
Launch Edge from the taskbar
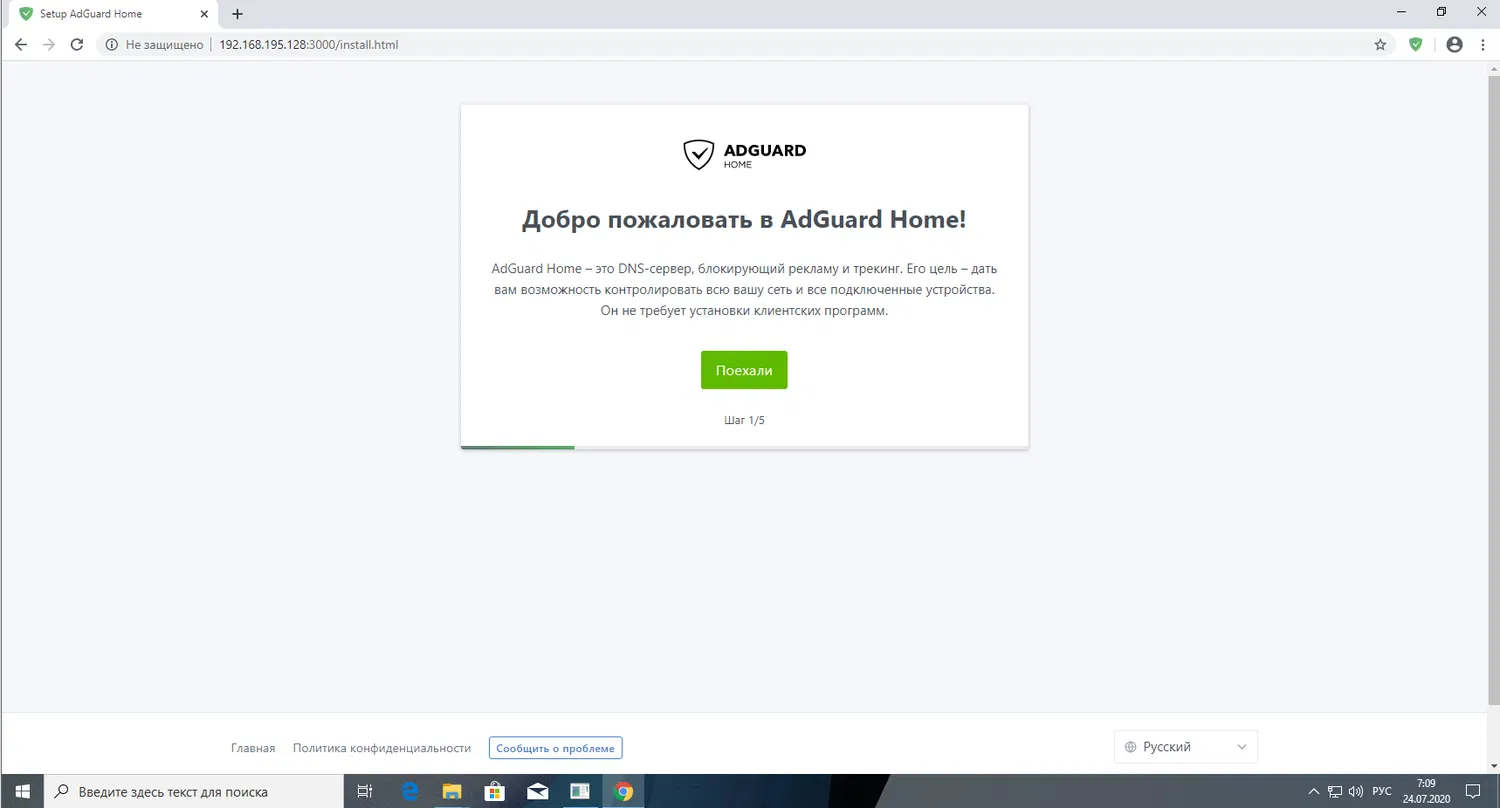click(x=409, y=791)
